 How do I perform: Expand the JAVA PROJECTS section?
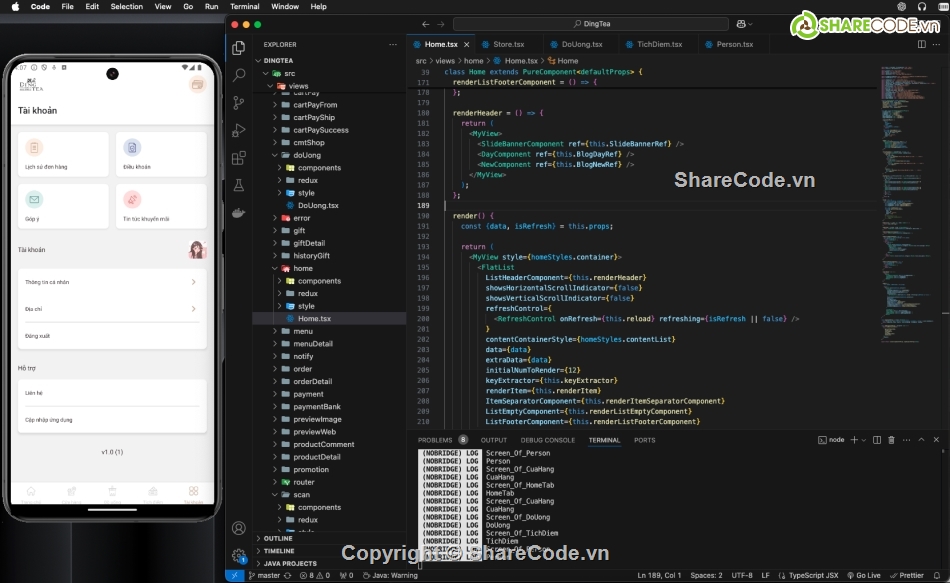[x=290, y=564]
